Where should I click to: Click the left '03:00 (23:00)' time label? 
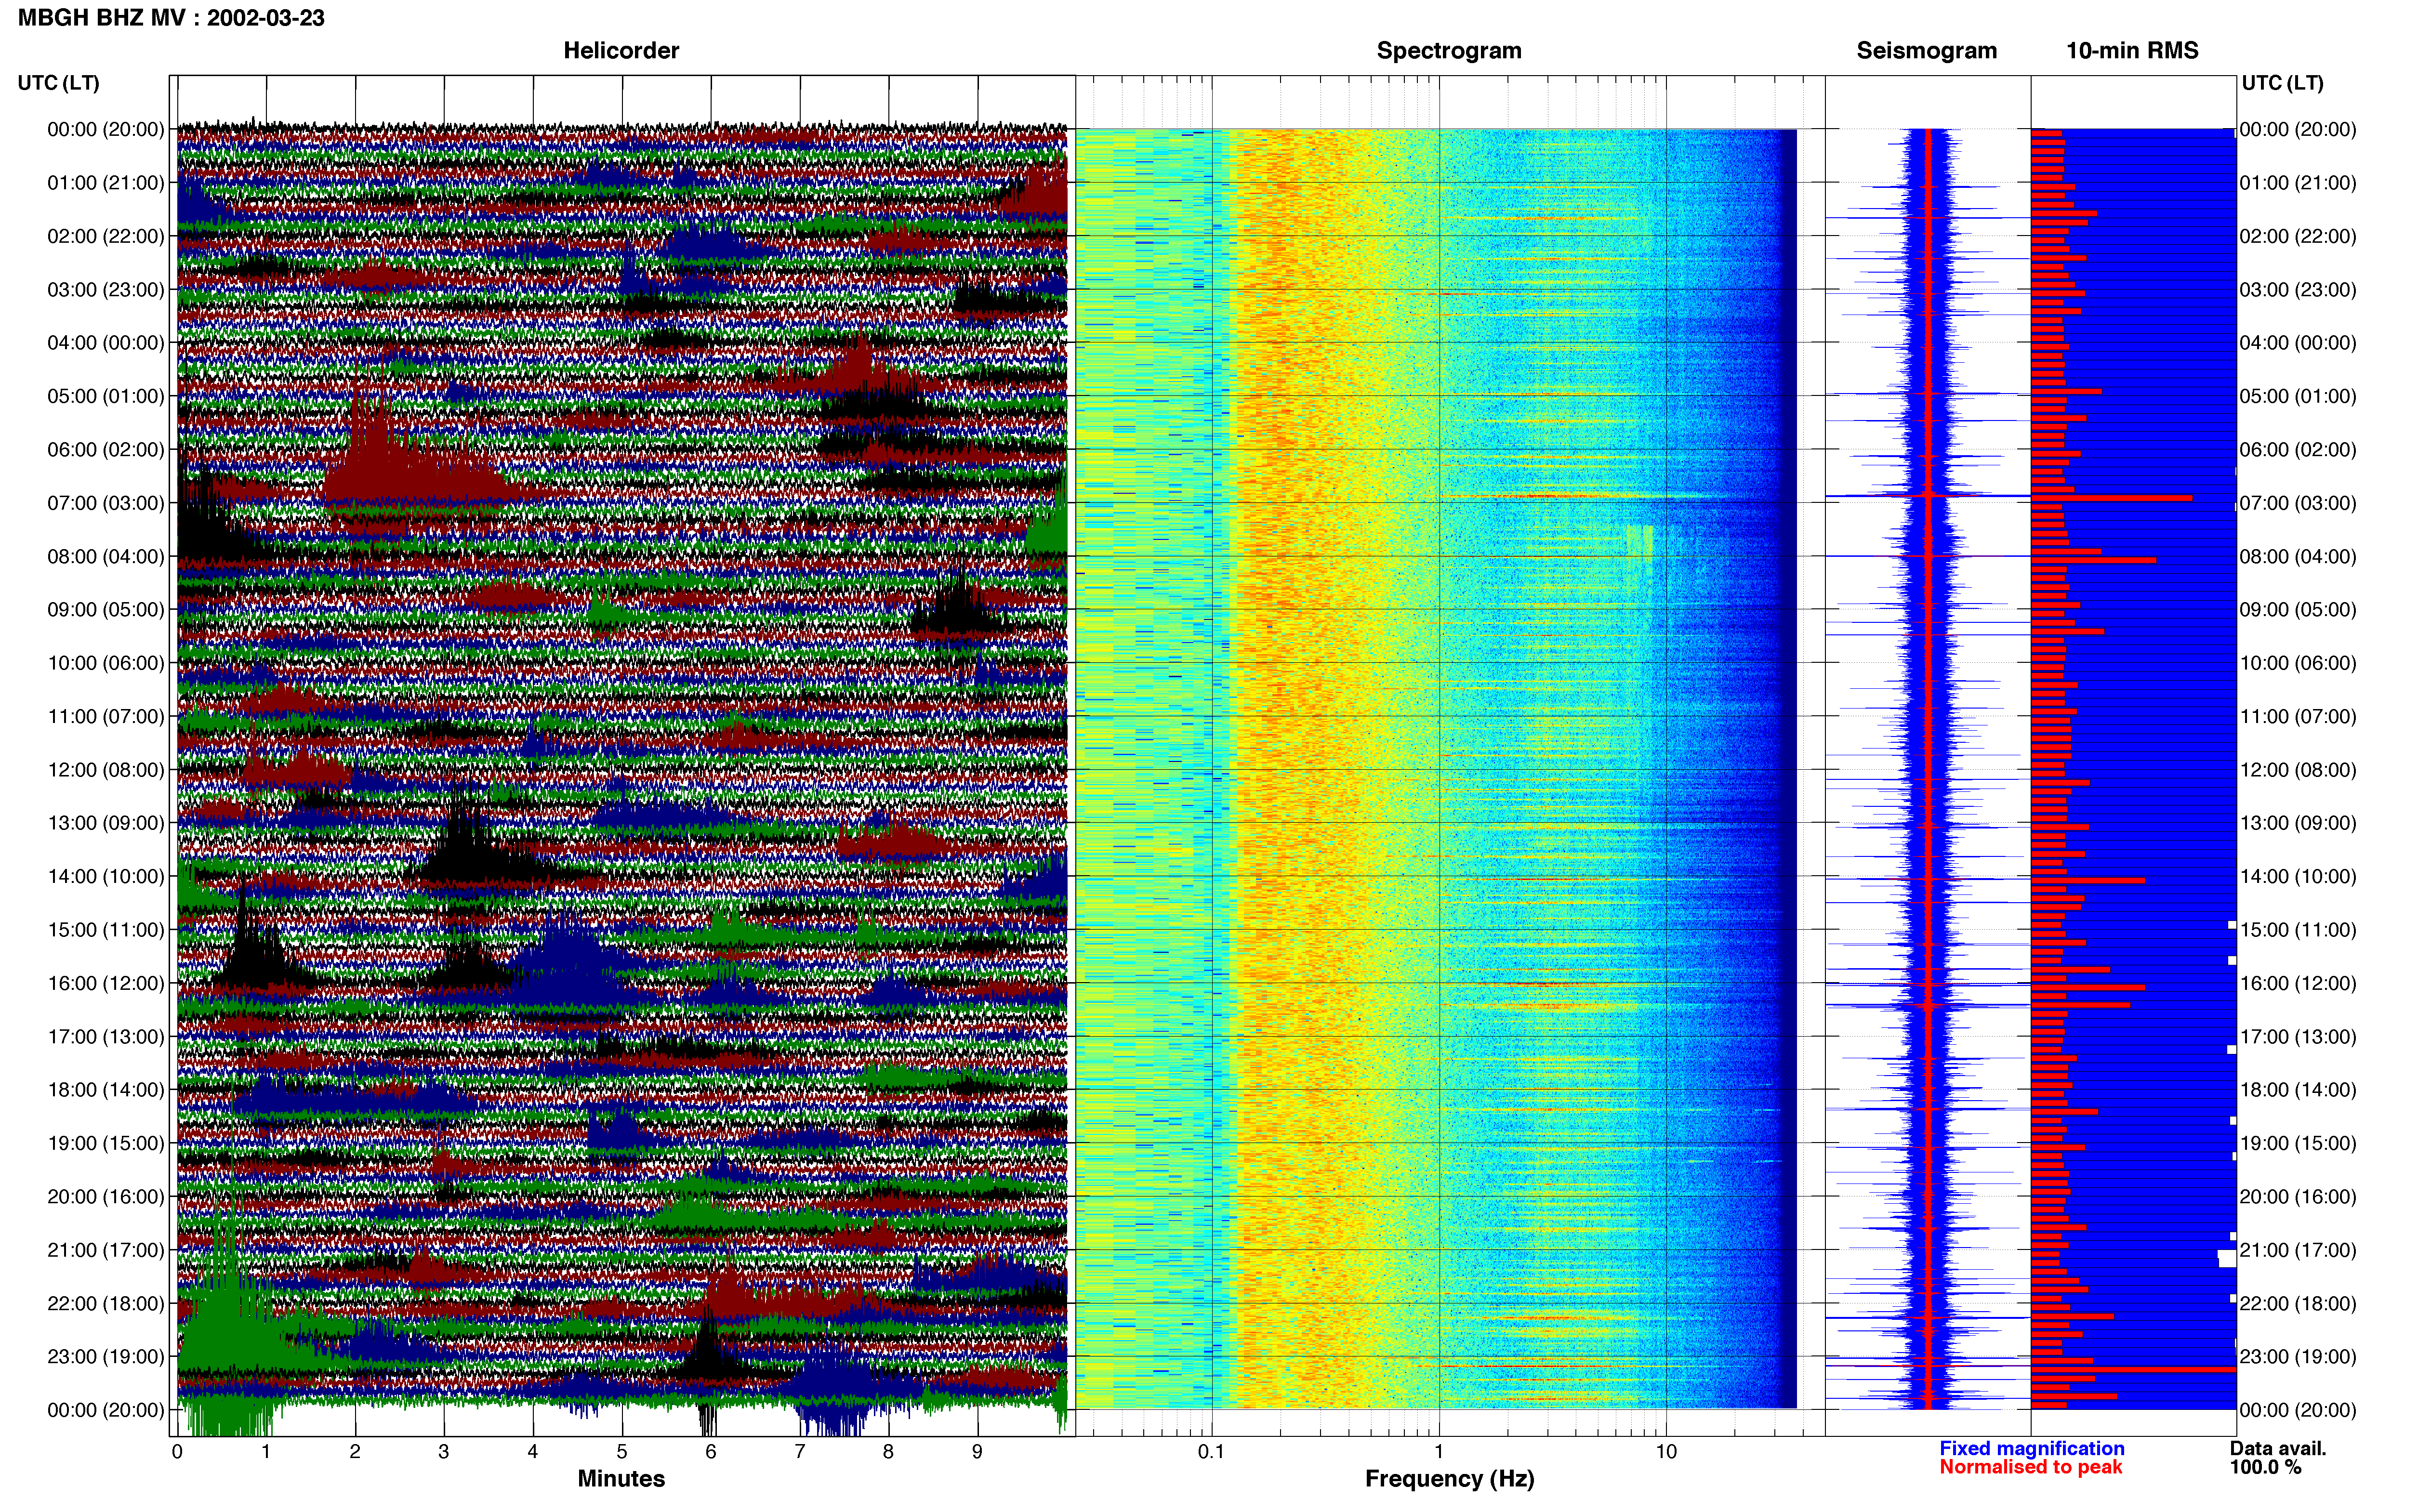(x=106, y=290)
